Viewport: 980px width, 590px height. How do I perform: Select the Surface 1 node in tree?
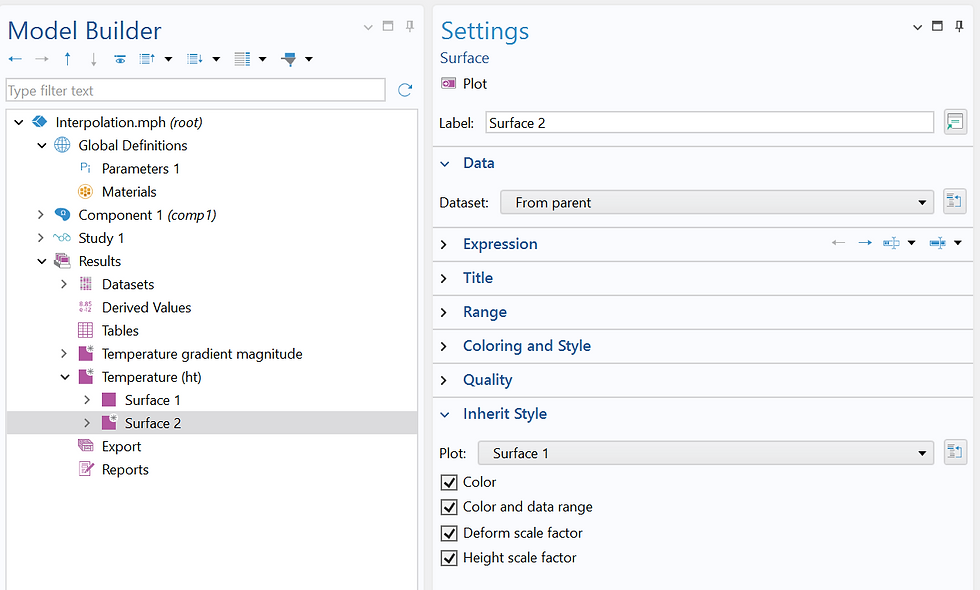[x=152, y=399]
